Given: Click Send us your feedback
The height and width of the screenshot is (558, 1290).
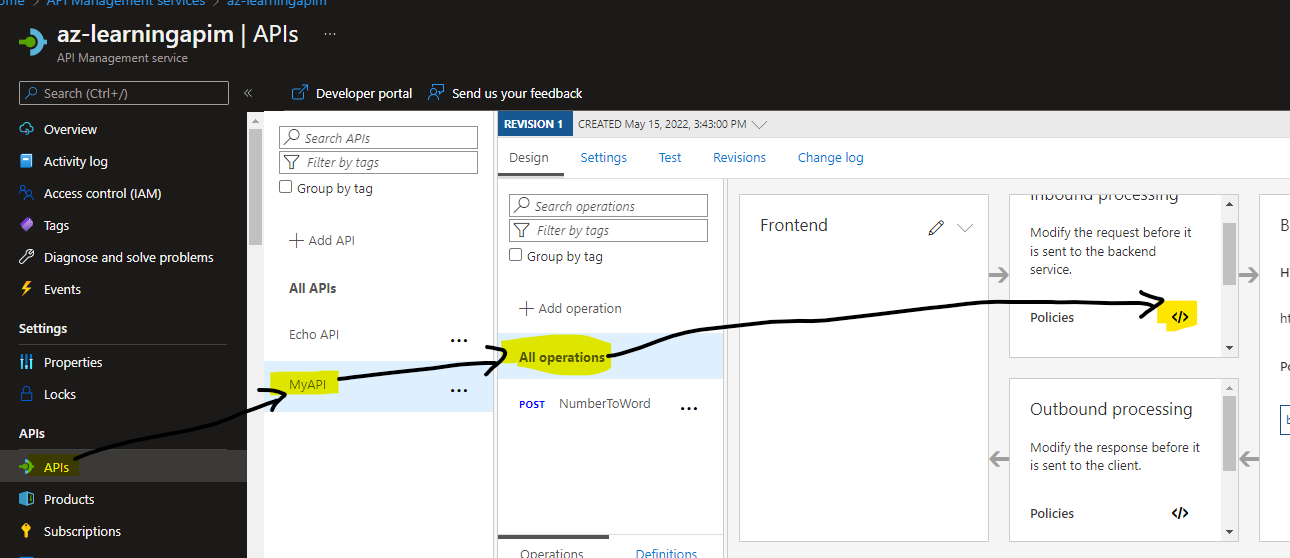Looking at the screenshot, I should [505, 93].
